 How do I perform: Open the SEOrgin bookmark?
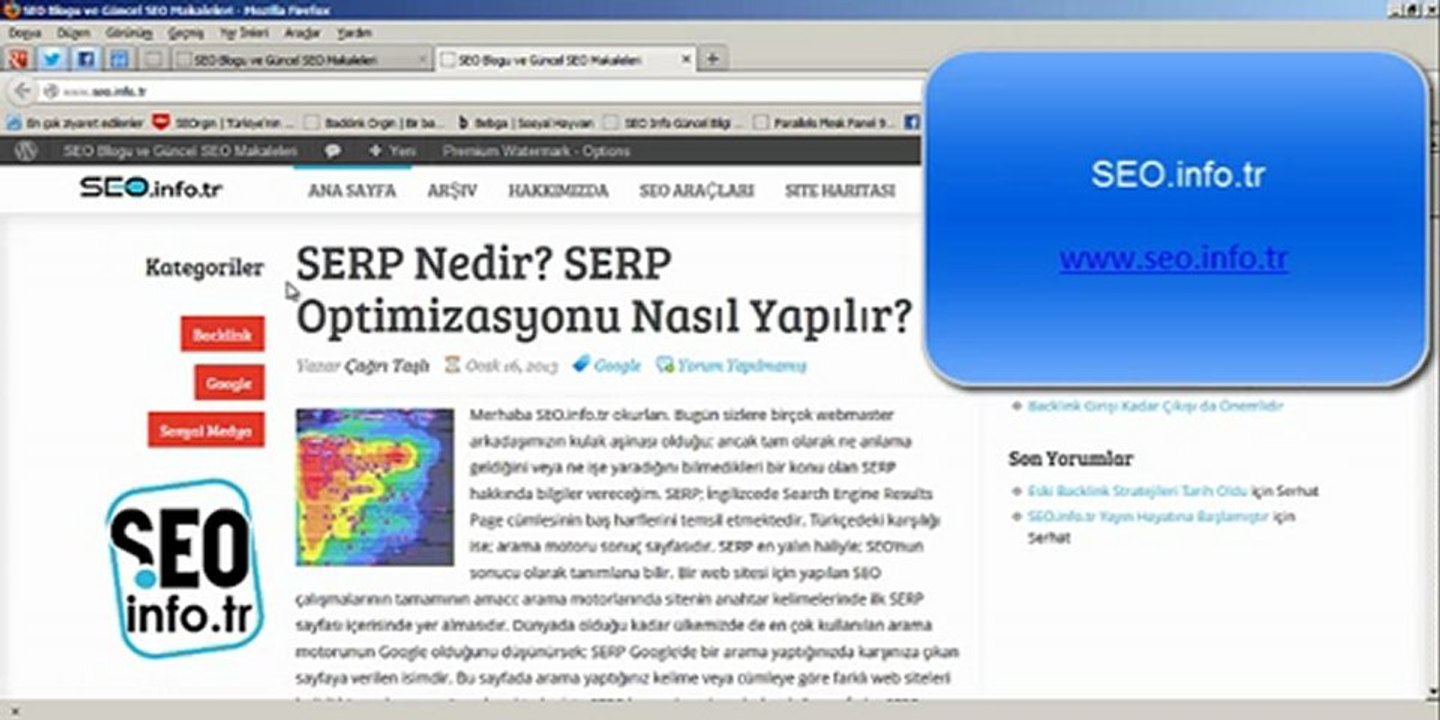point(225,123)
